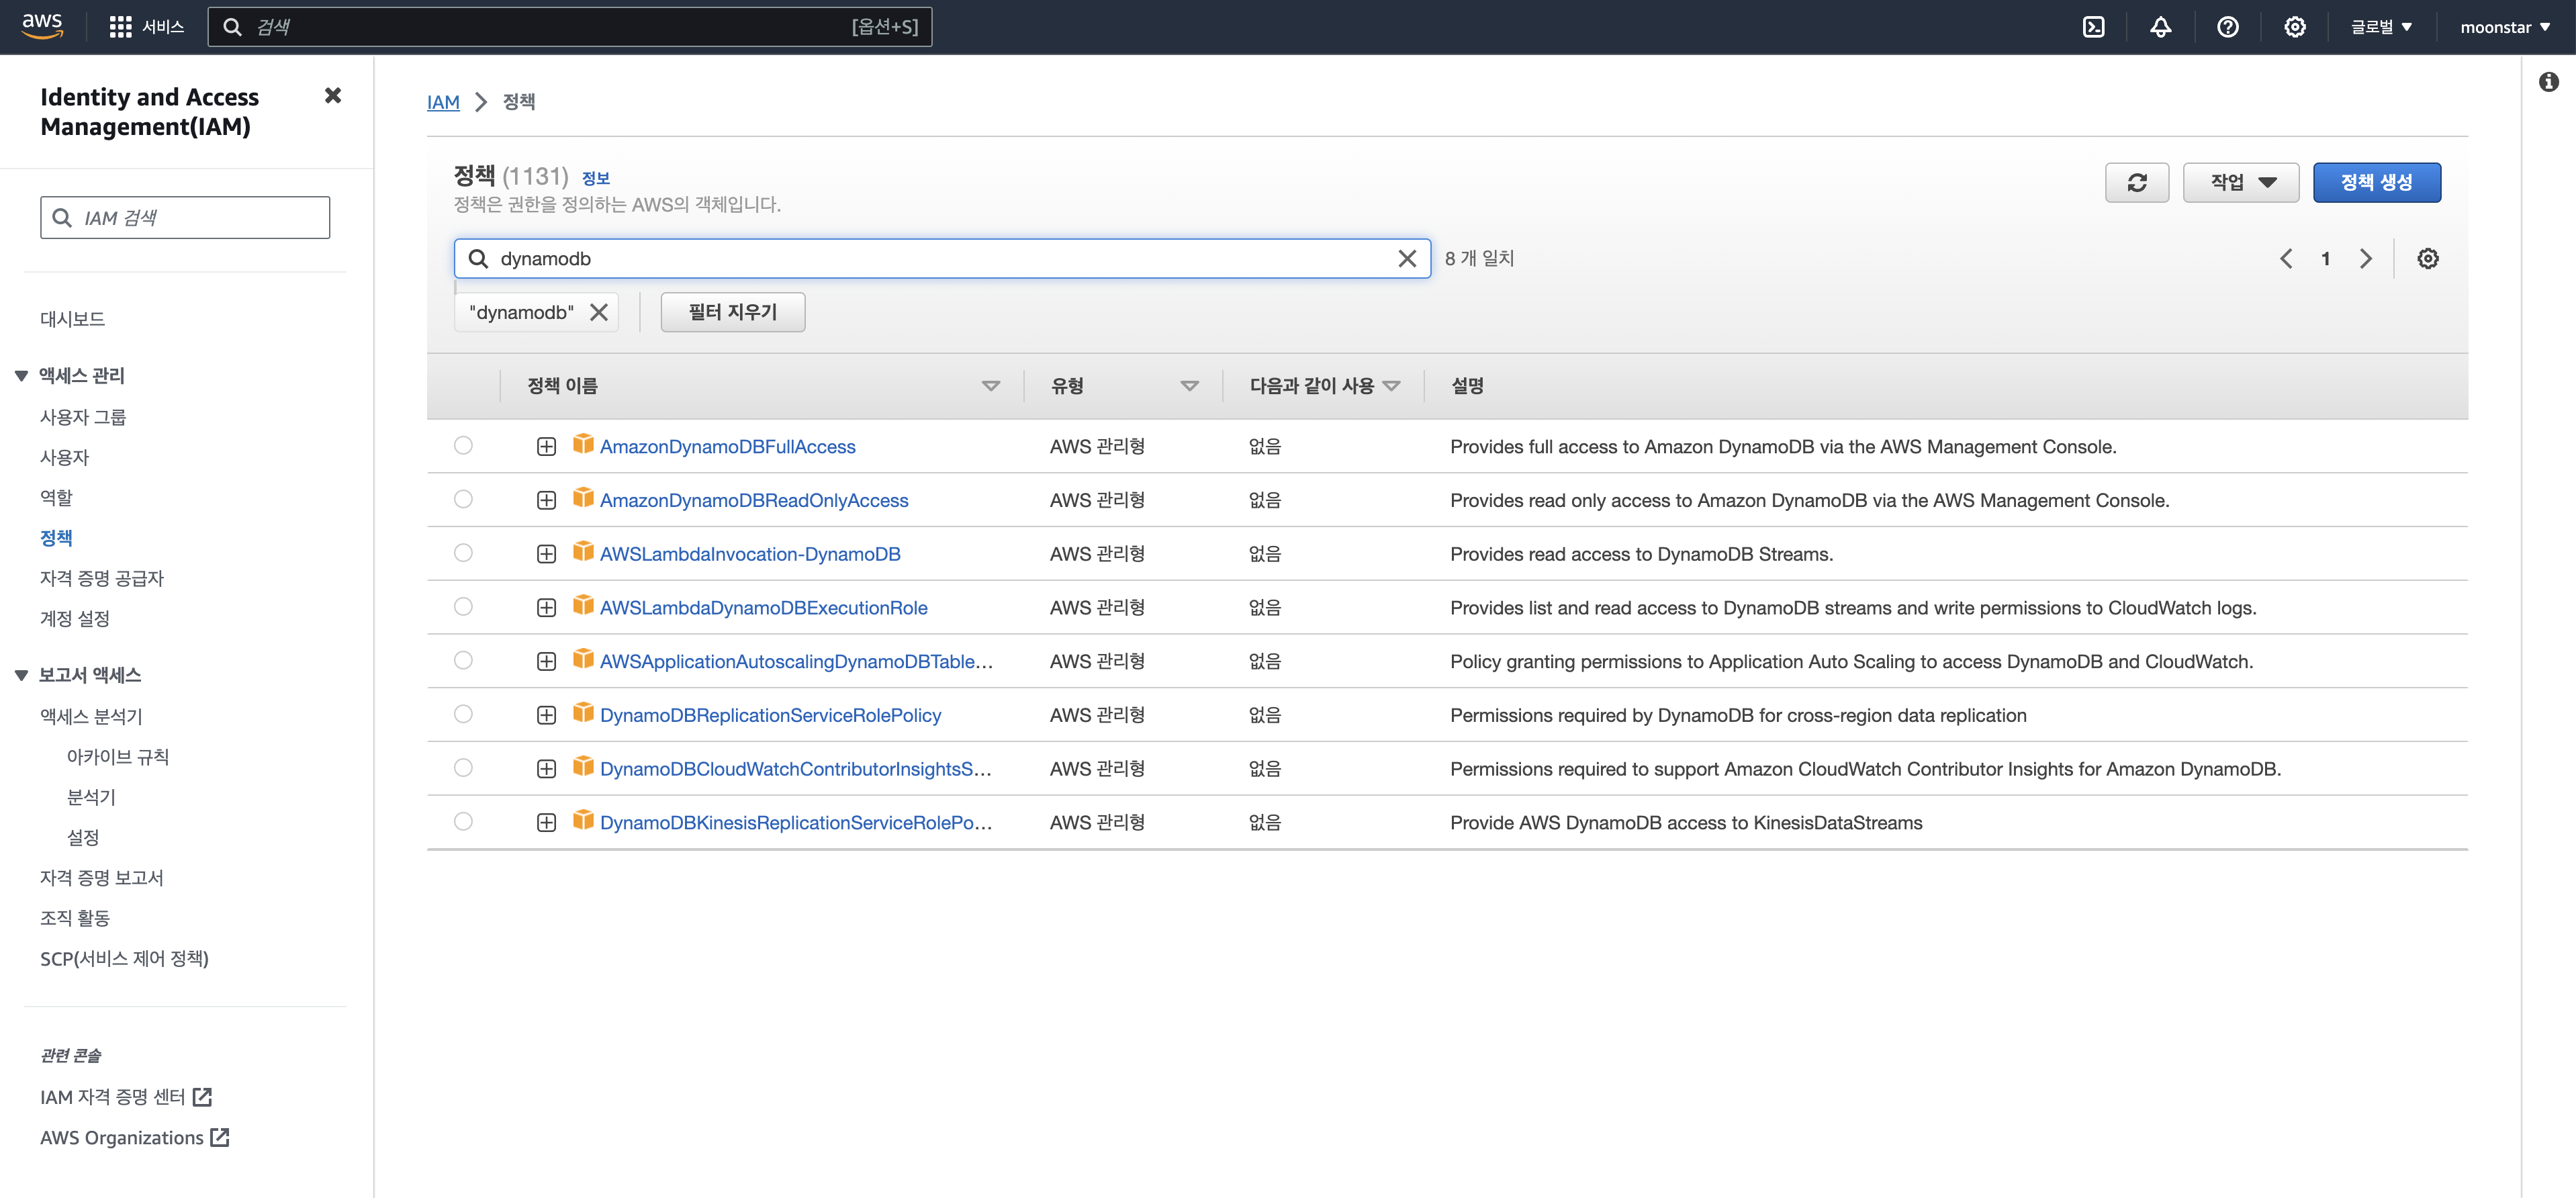Expand AmazonDynamoDBReadOnlyAccess policy details
This screenshot has height=1198, width=2576.
tap(546, 500)
